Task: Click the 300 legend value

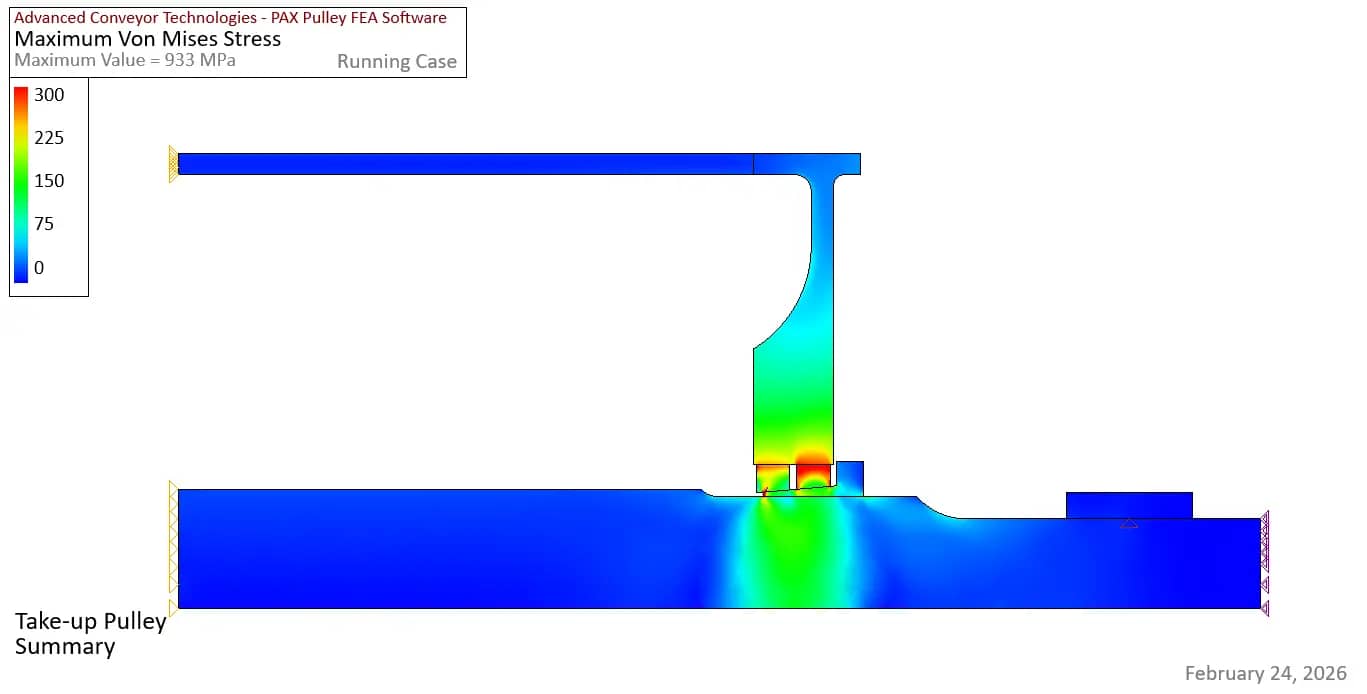Action: (x=49, y=95)
